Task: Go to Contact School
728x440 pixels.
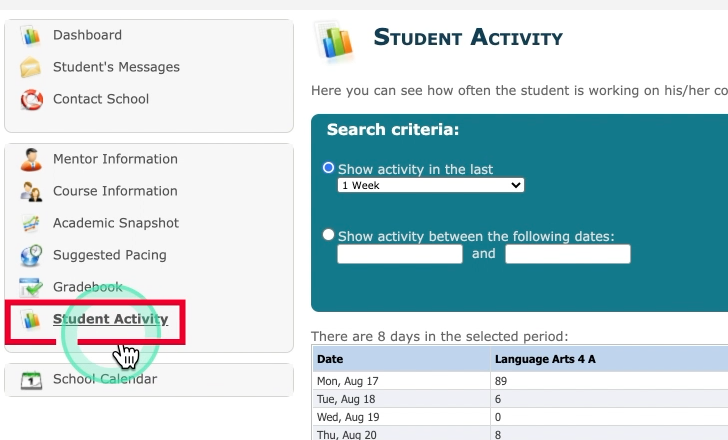Action: coord(101,99)
